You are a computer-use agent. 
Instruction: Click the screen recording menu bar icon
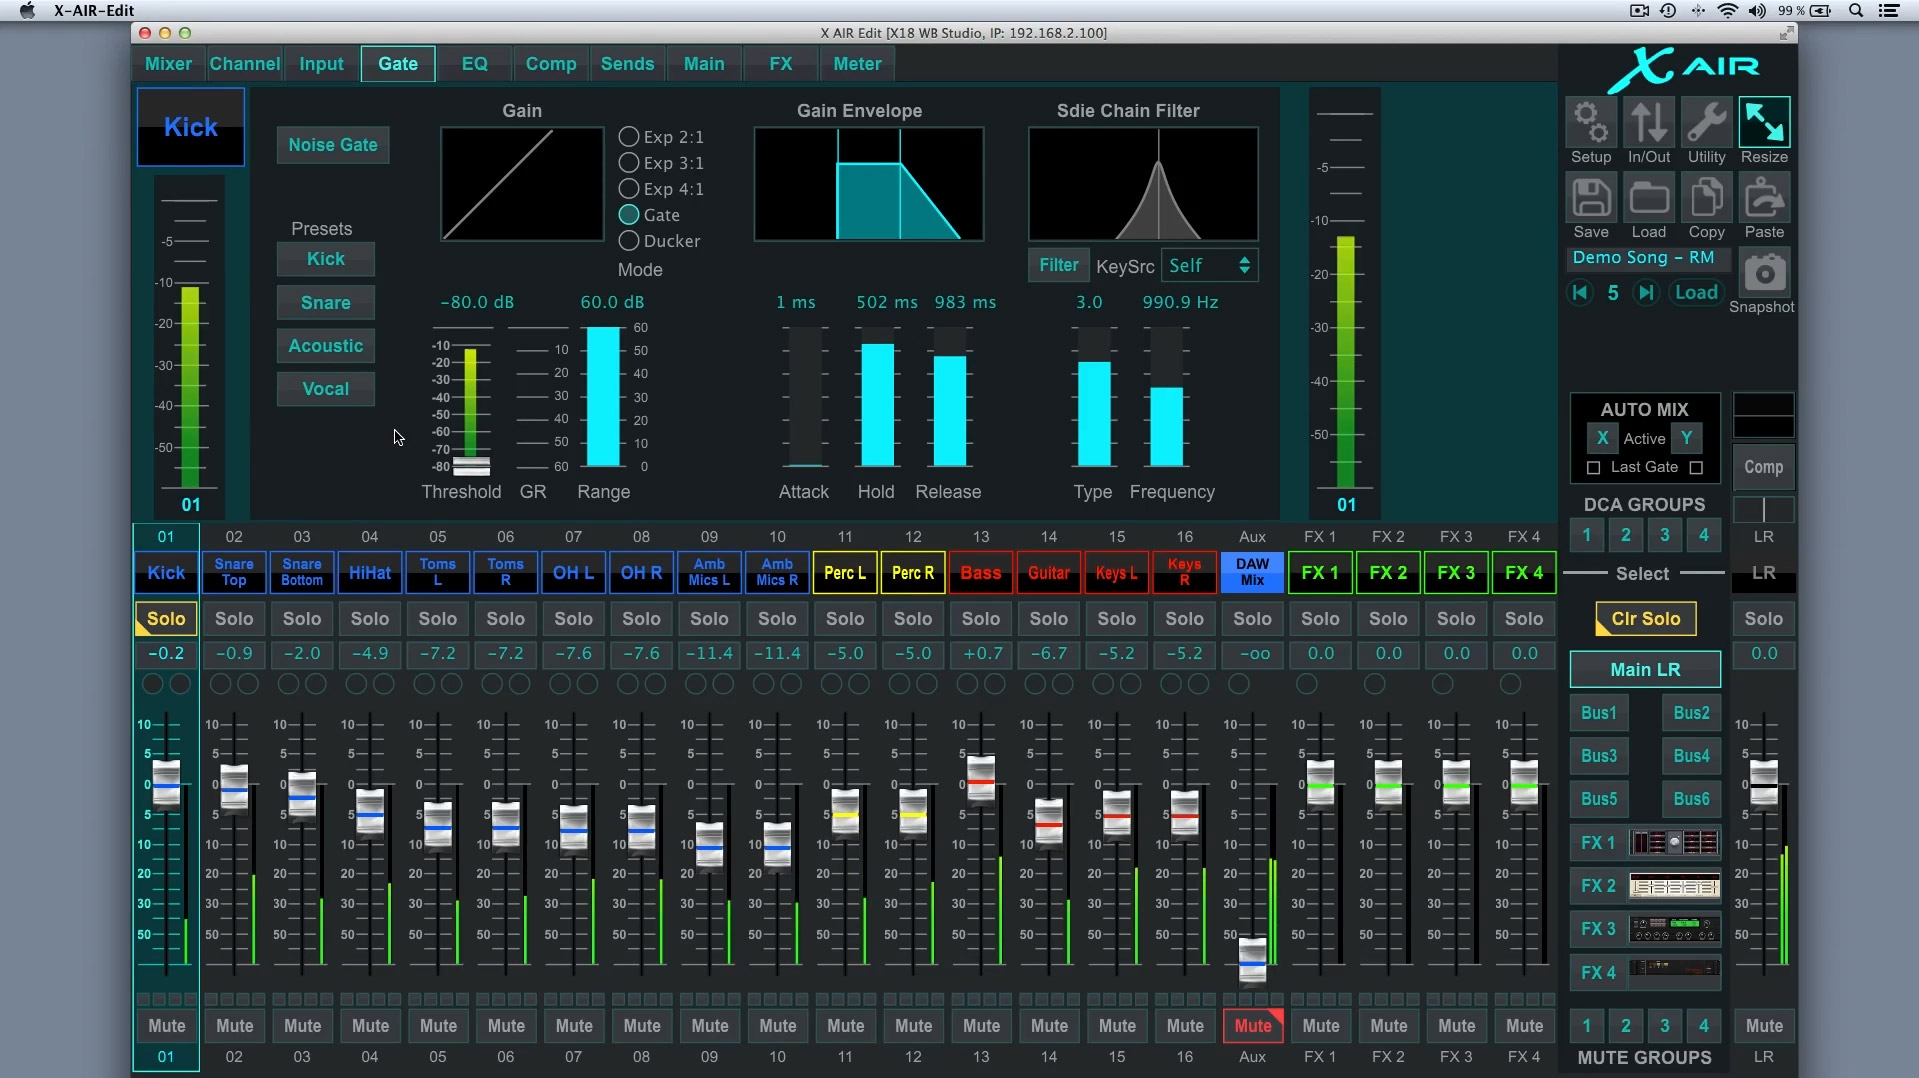click(x=1639, y=10)
